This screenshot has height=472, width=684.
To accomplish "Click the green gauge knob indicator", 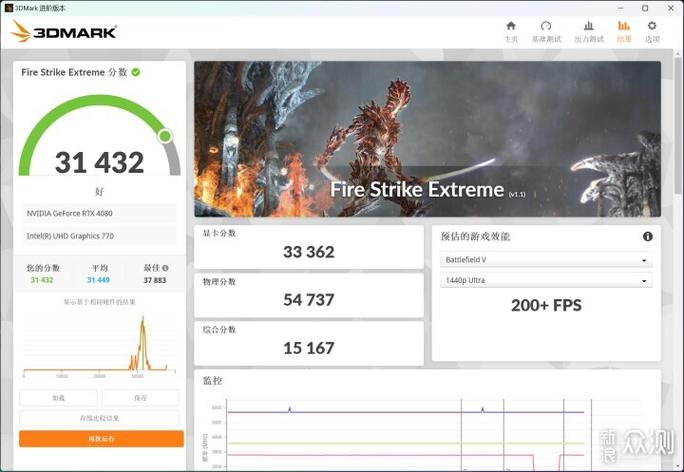I will point(165,136).
